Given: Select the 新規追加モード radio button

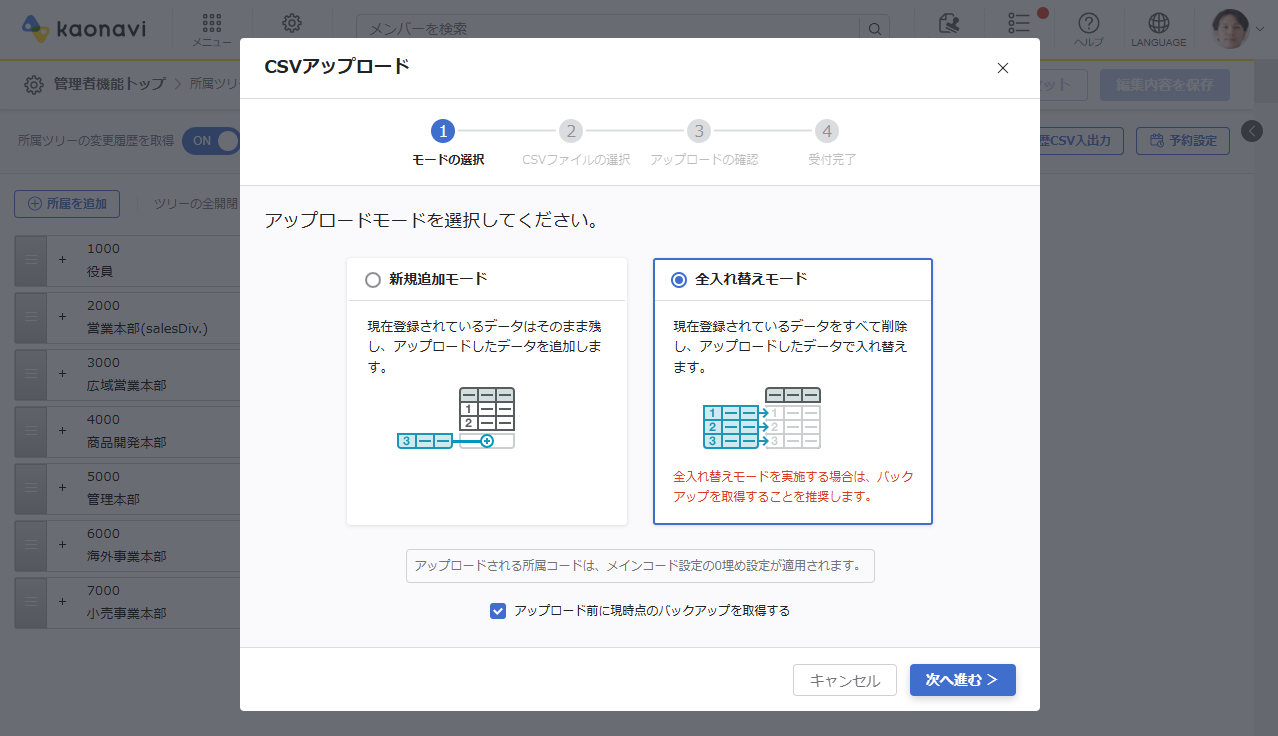Looking at the screenshot, I should tap(371, 279).
